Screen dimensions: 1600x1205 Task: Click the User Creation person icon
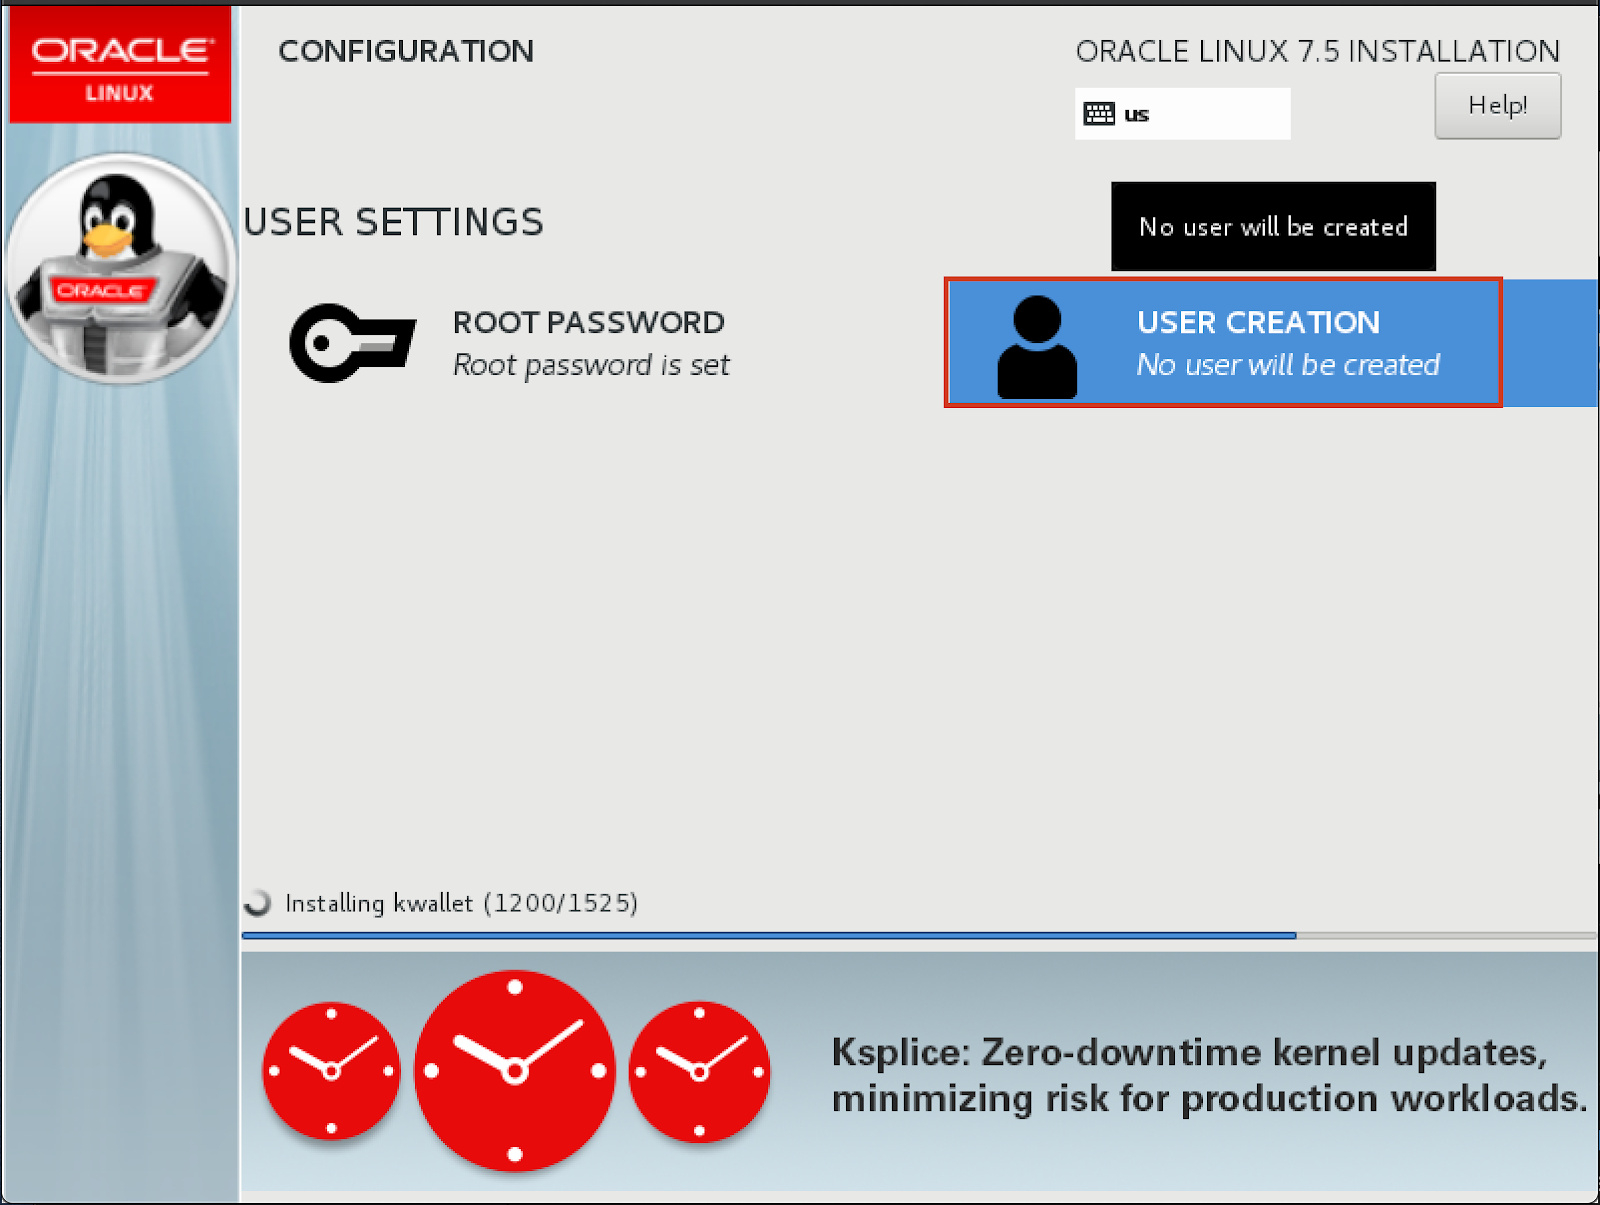1037,347
